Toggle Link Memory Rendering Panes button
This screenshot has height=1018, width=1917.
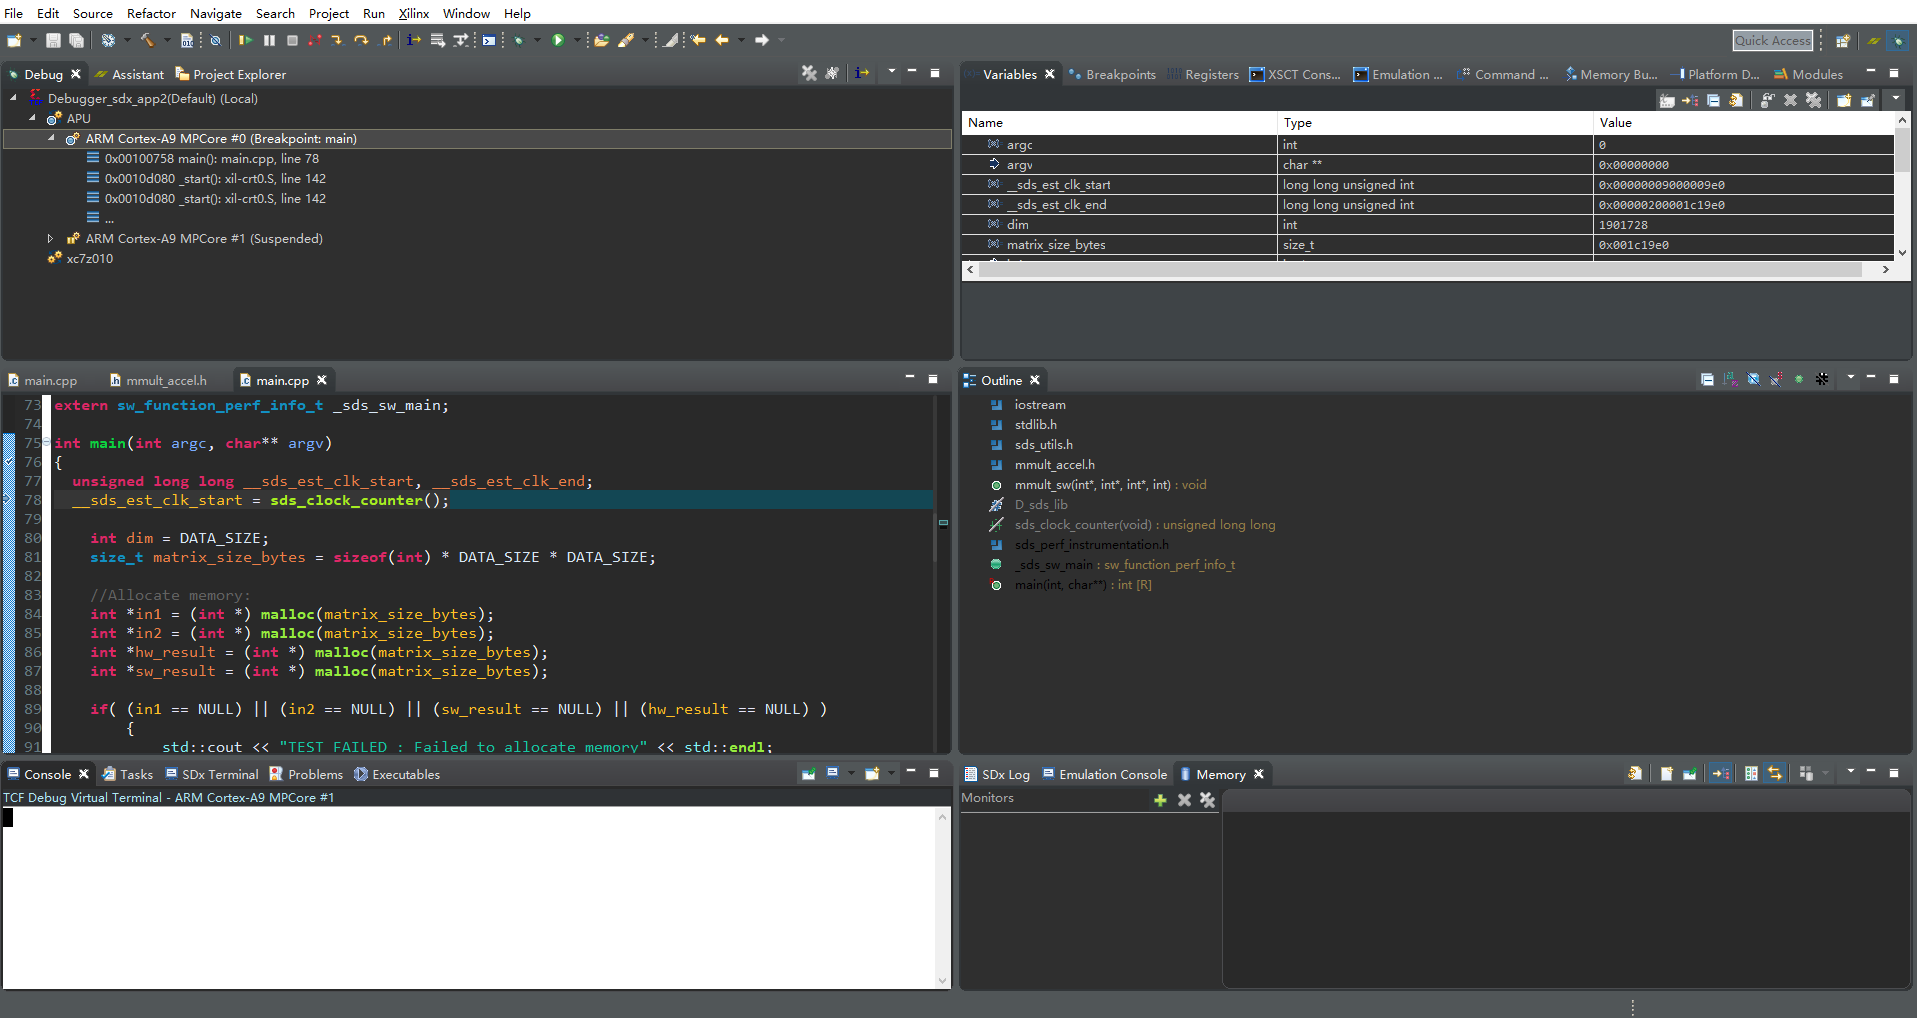pos(1775,774)
